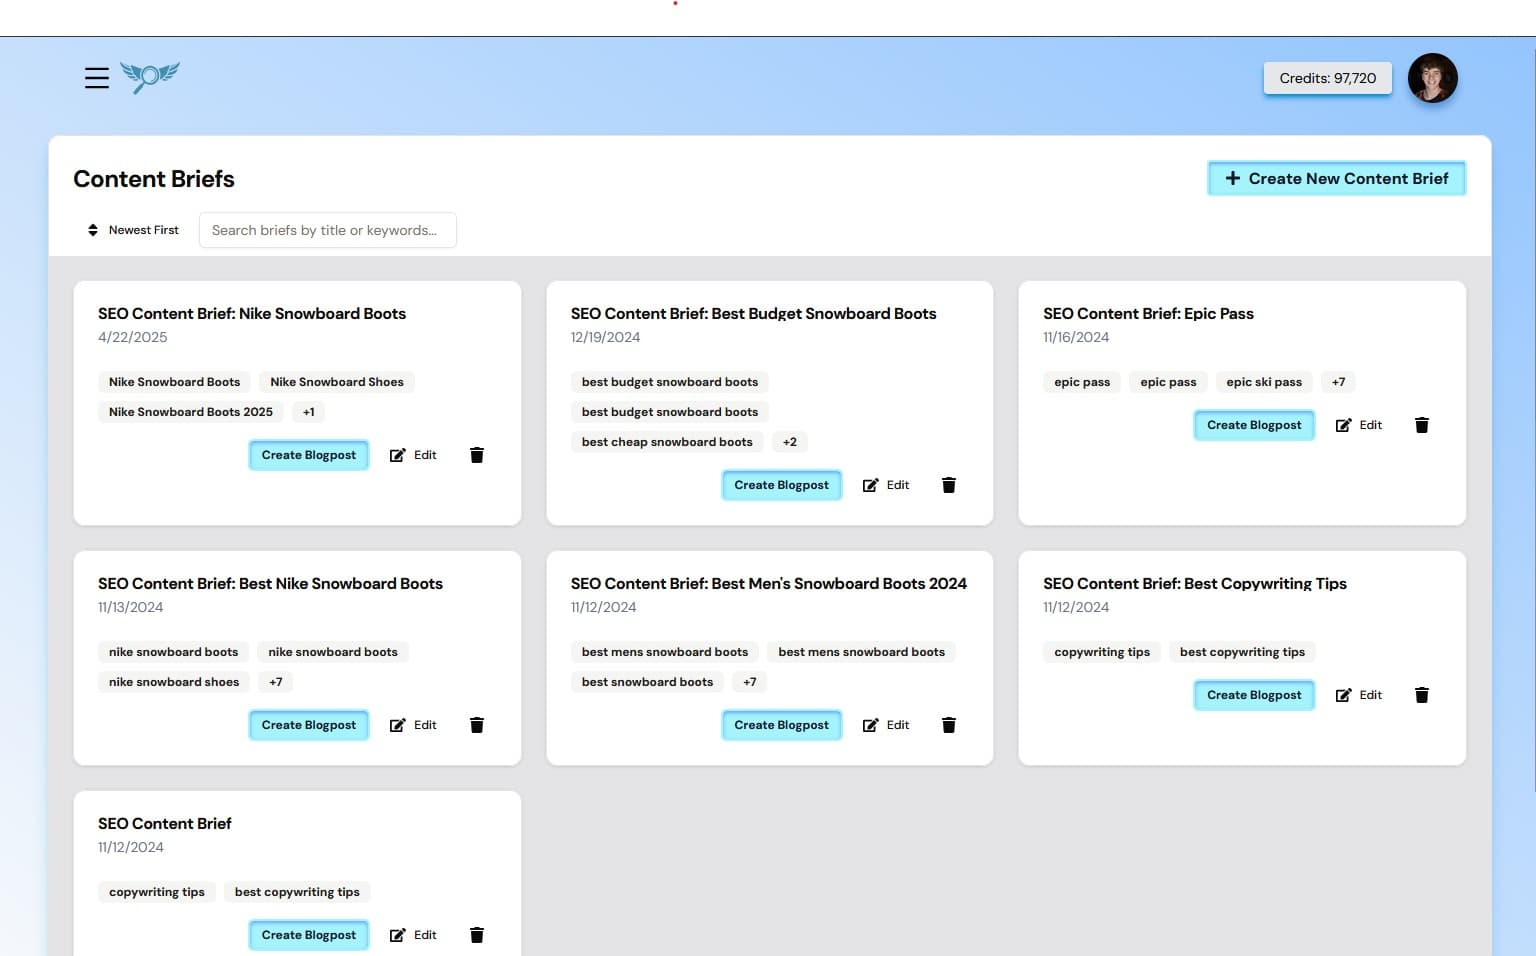1536x956 pixels.
Task: Select the copywriting tips keyword tag
Action: (1101, 651)
